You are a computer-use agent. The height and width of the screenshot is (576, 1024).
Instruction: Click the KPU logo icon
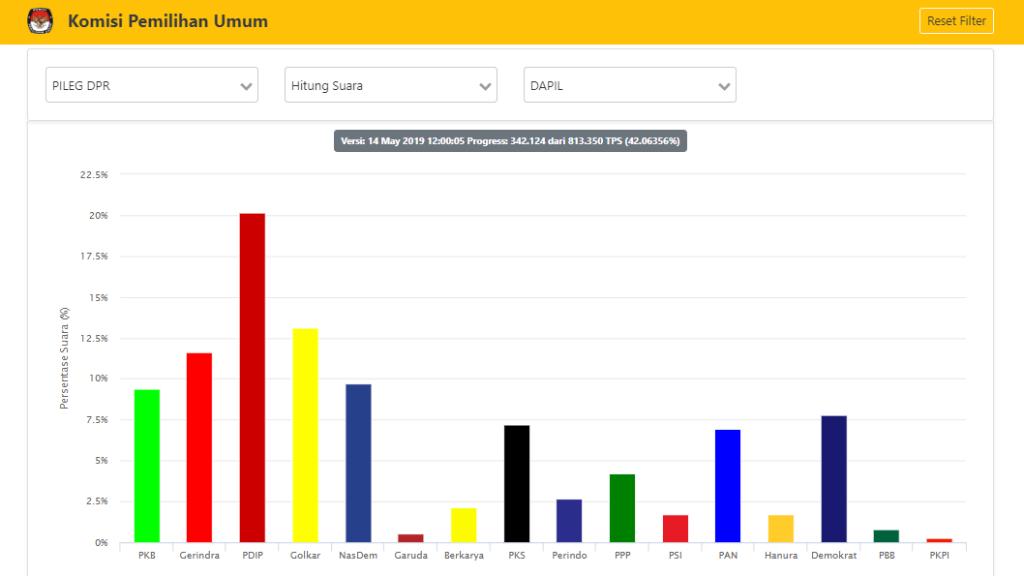(40, 21)
